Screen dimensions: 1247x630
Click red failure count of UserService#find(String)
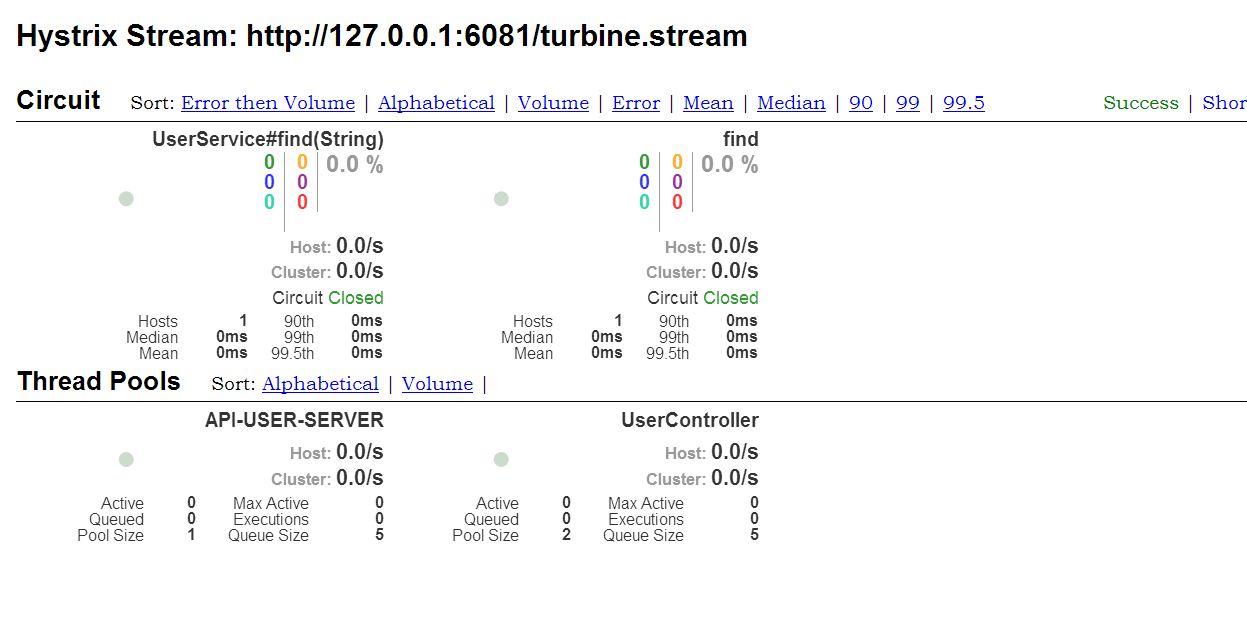[x=302, y=203]
